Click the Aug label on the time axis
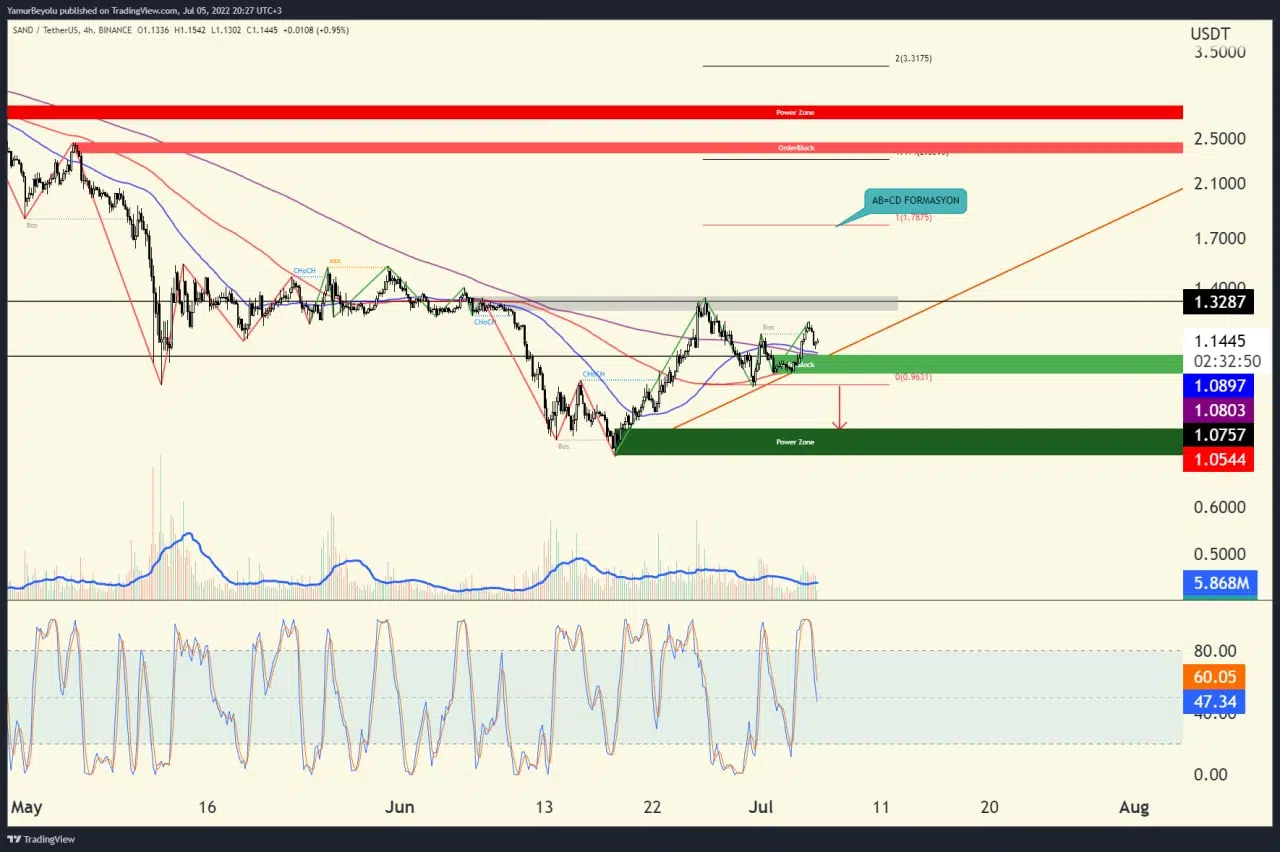The height and width of the screenshot is (852, 1280). pyautogui.click(x=1134, y=807)
